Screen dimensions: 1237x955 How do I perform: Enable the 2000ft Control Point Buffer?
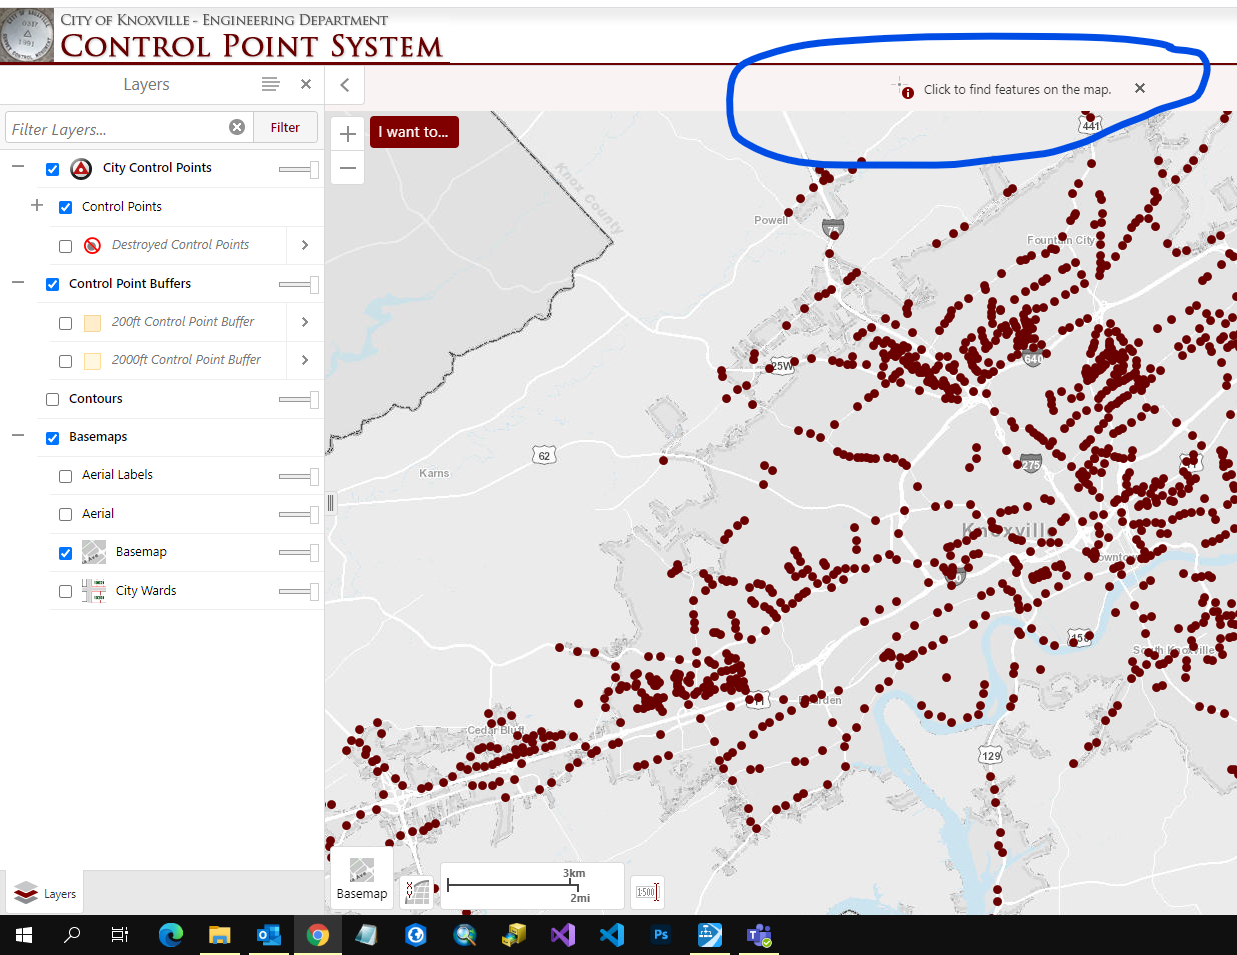tap(66, 361)
